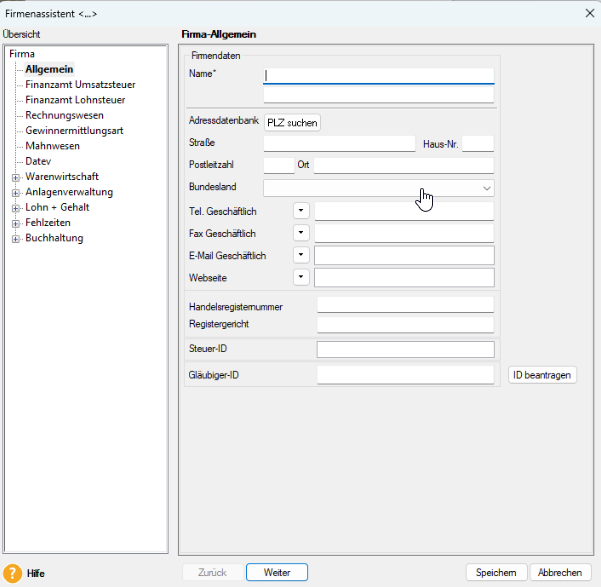Select Lohn + Gehalt label in tree

click(57, 207)
